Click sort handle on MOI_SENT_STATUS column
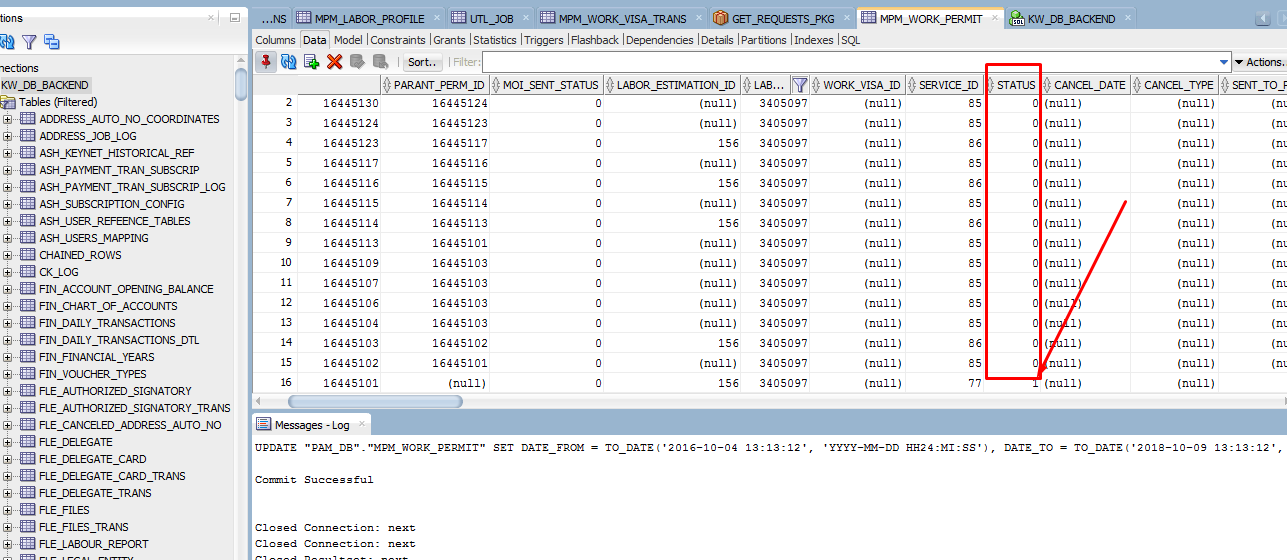This screenshot has width=1287, height=560. [496, 85]
